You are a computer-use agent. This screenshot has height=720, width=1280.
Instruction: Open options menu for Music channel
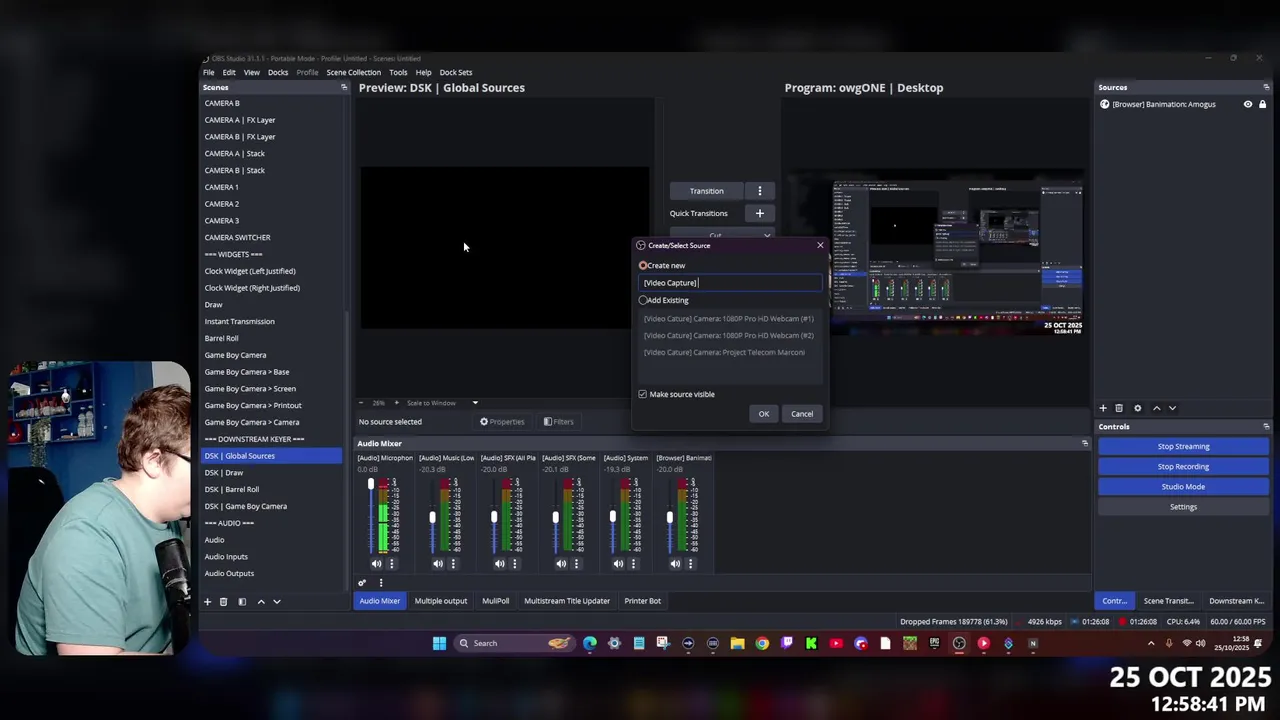pos(453,564)
